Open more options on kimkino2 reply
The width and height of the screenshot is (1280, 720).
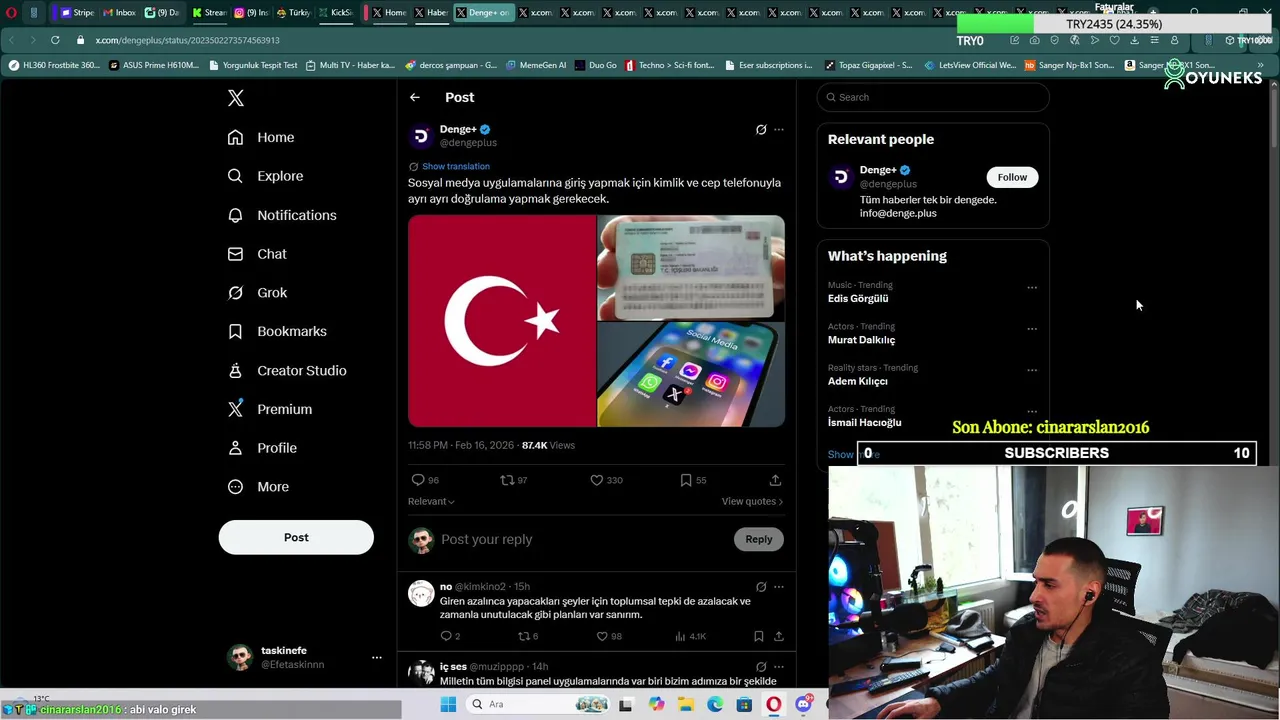779,587
